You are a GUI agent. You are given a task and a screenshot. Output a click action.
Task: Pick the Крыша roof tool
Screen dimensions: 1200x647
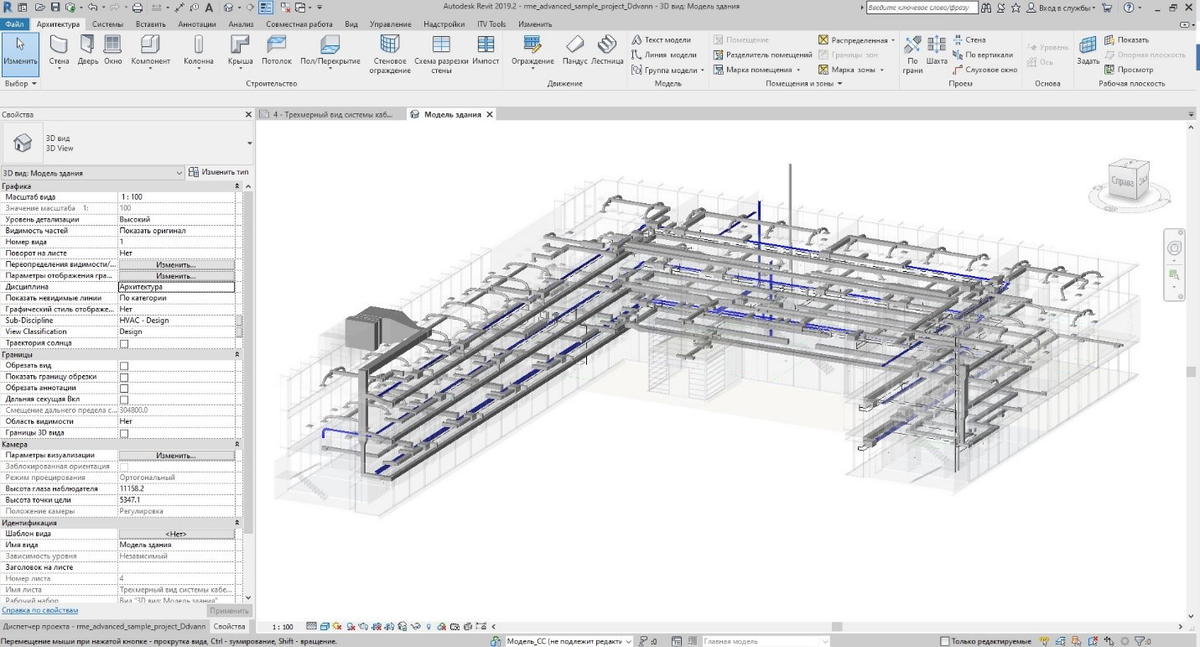point(240,50)
